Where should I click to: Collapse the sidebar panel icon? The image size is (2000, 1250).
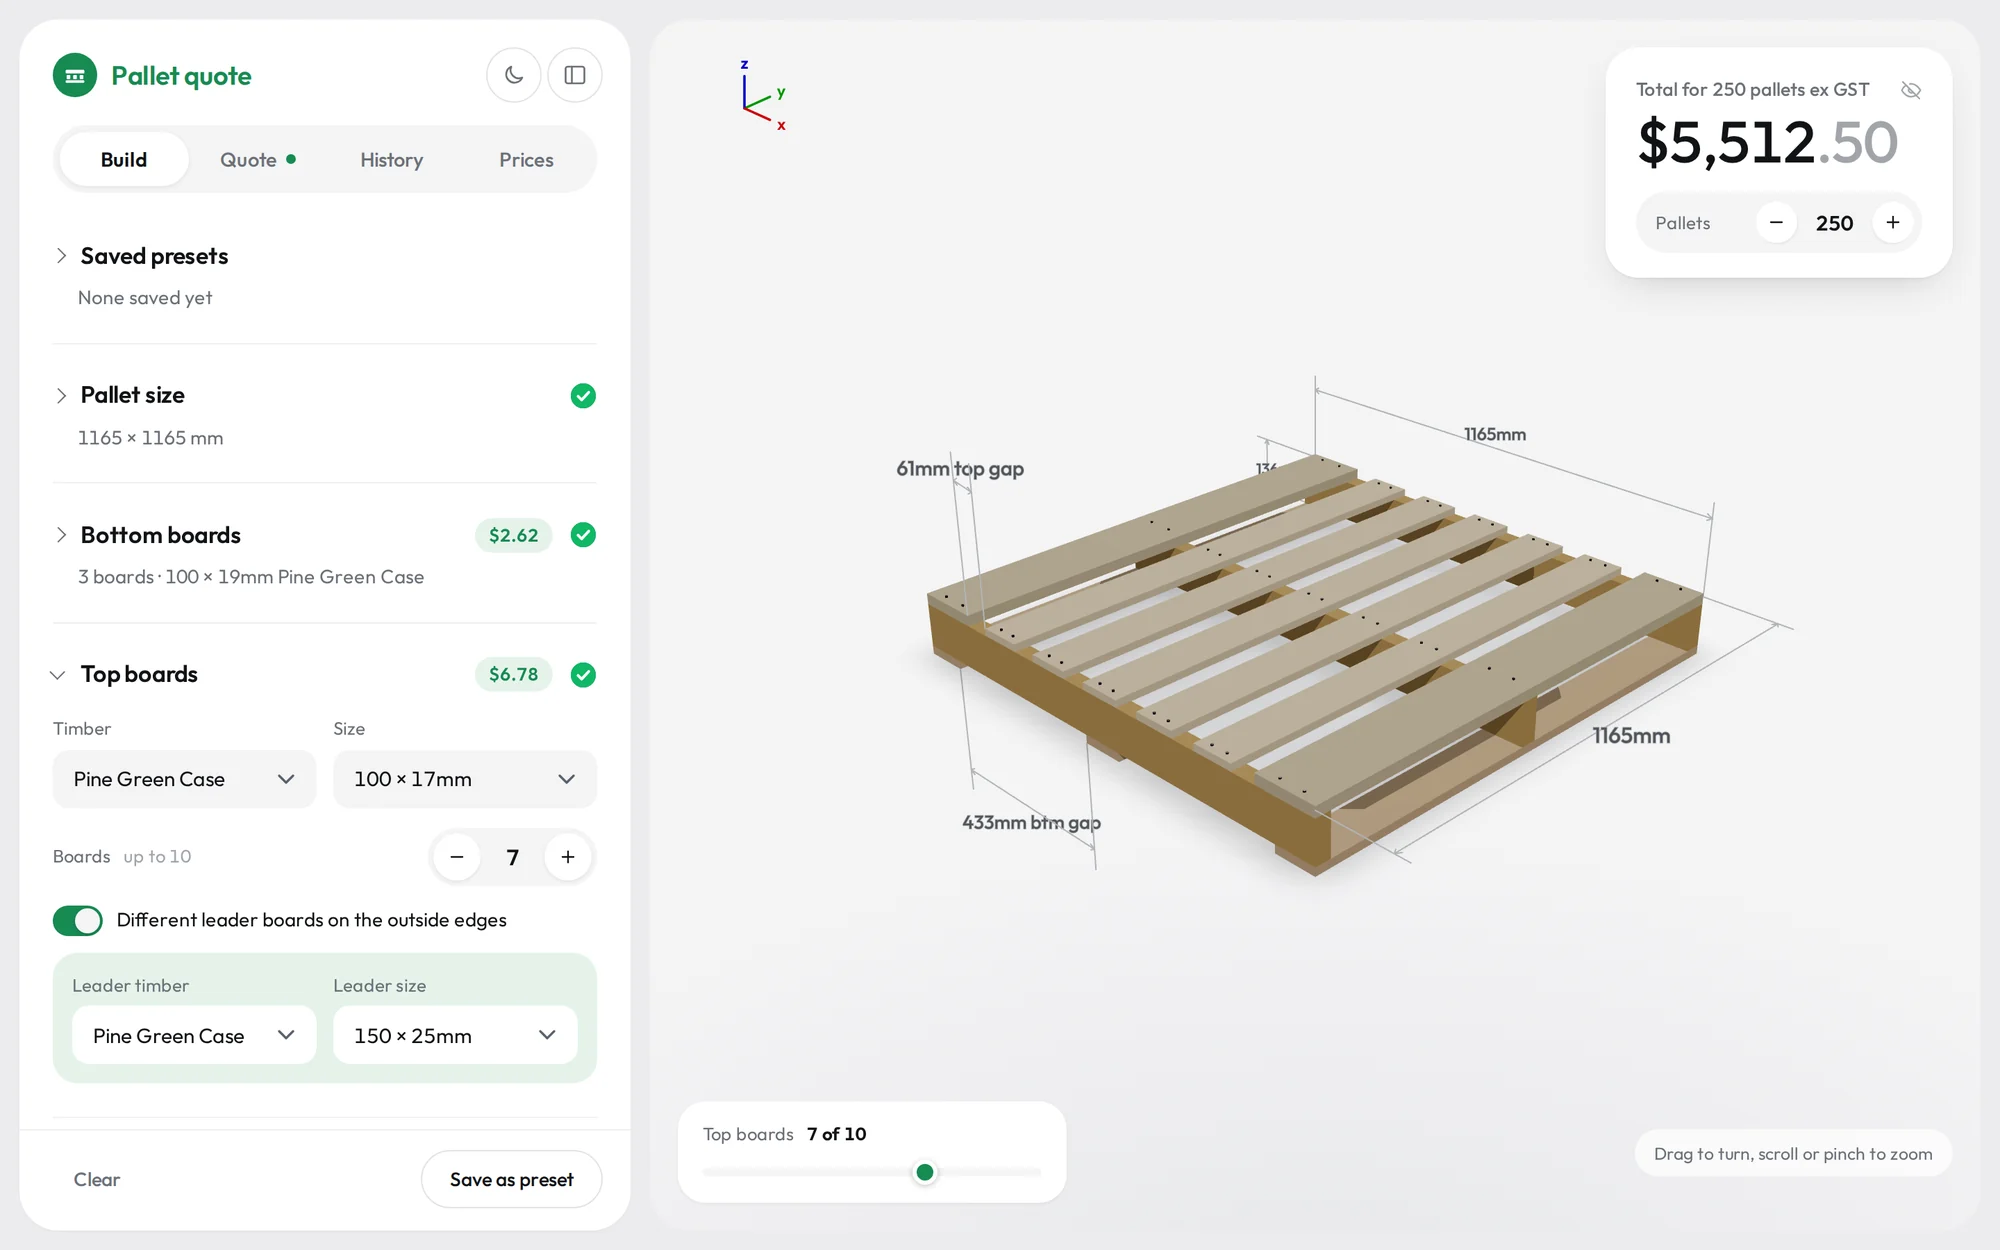click(575, 75)
